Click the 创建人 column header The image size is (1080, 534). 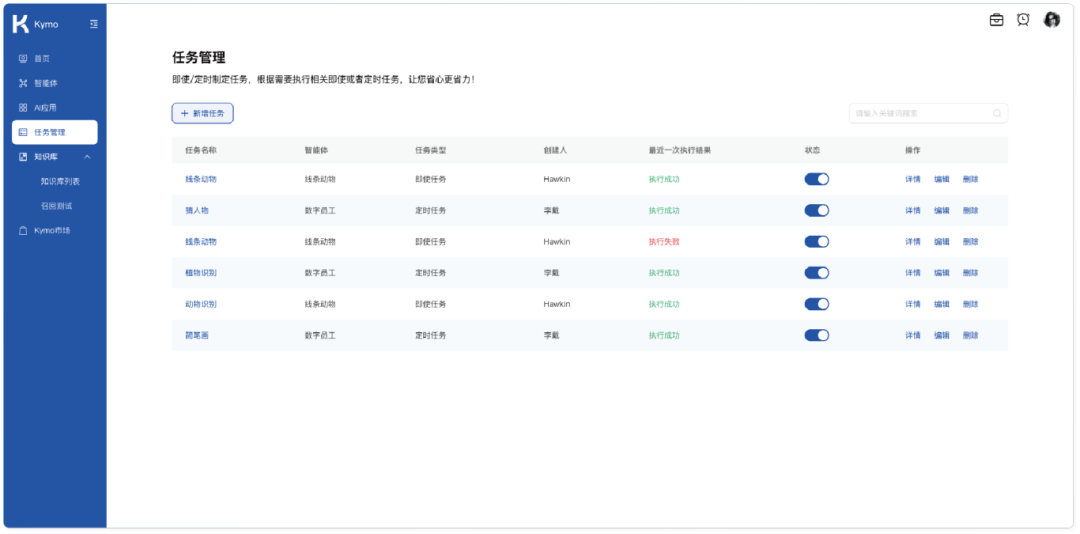point(555,150)
